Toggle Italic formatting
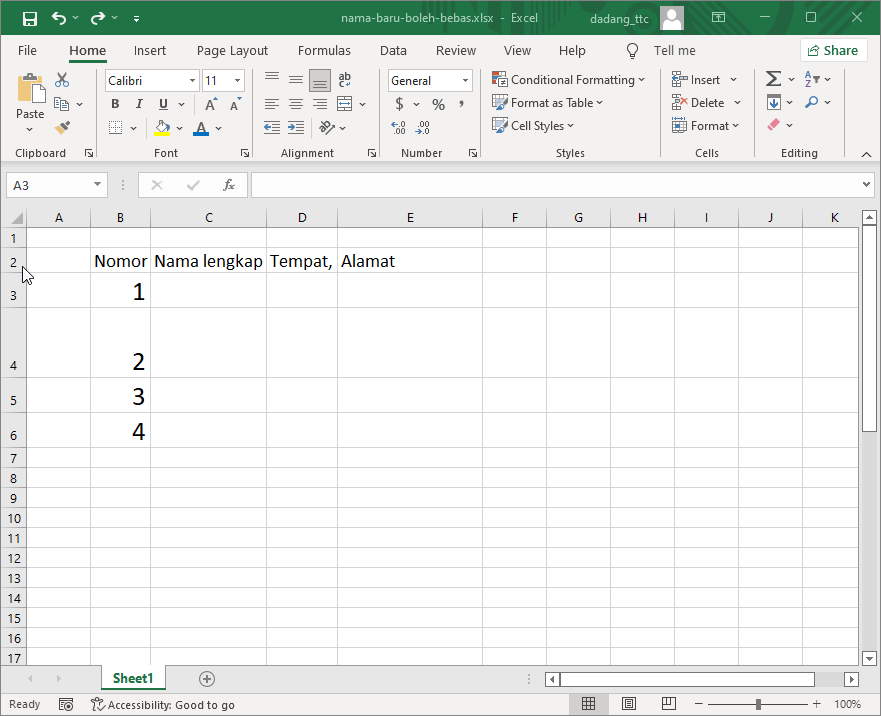 tap(139, 104)
